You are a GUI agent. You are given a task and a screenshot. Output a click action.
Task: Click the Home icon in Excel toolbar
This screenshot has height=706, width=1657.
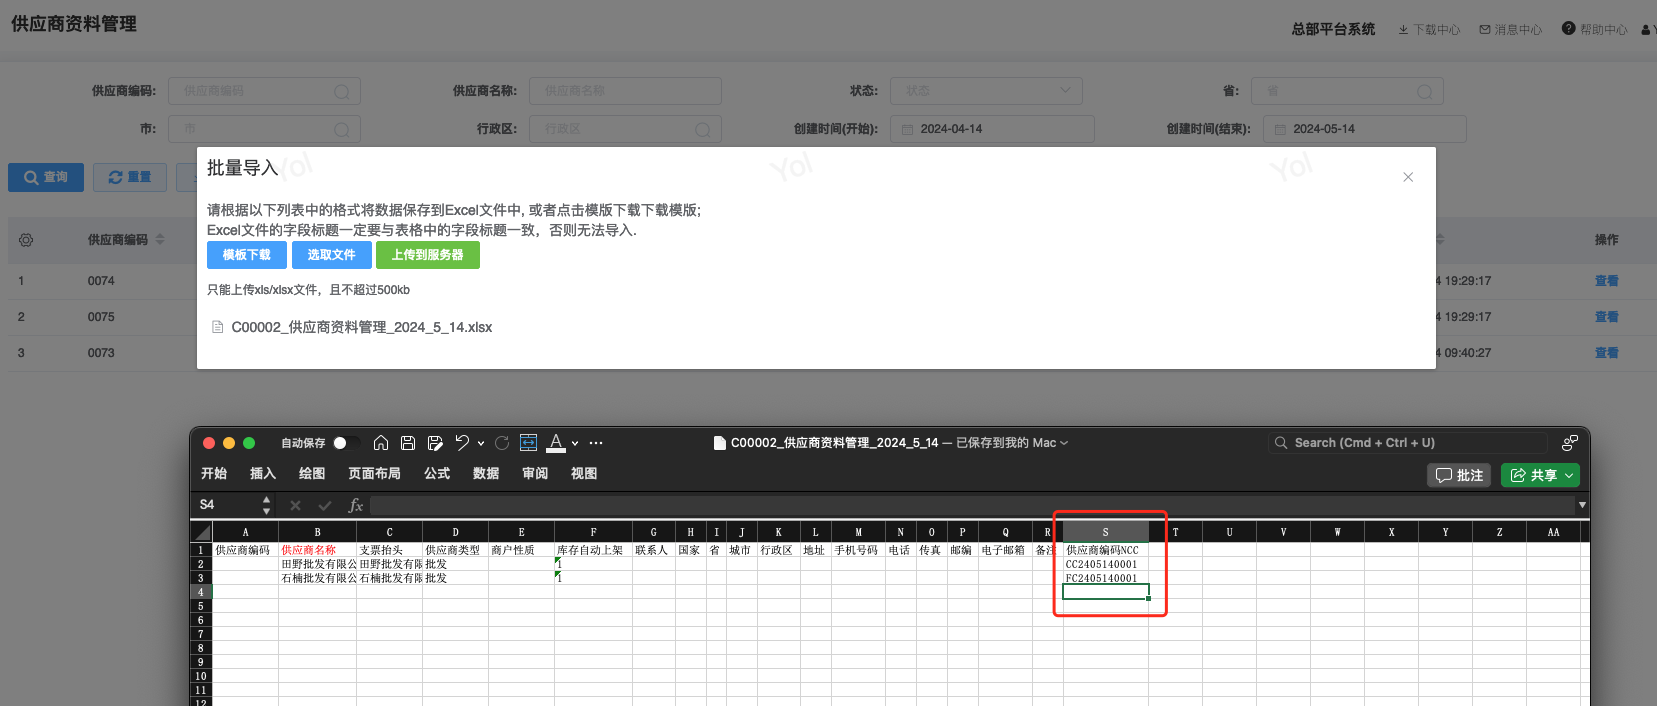point(381,443)
